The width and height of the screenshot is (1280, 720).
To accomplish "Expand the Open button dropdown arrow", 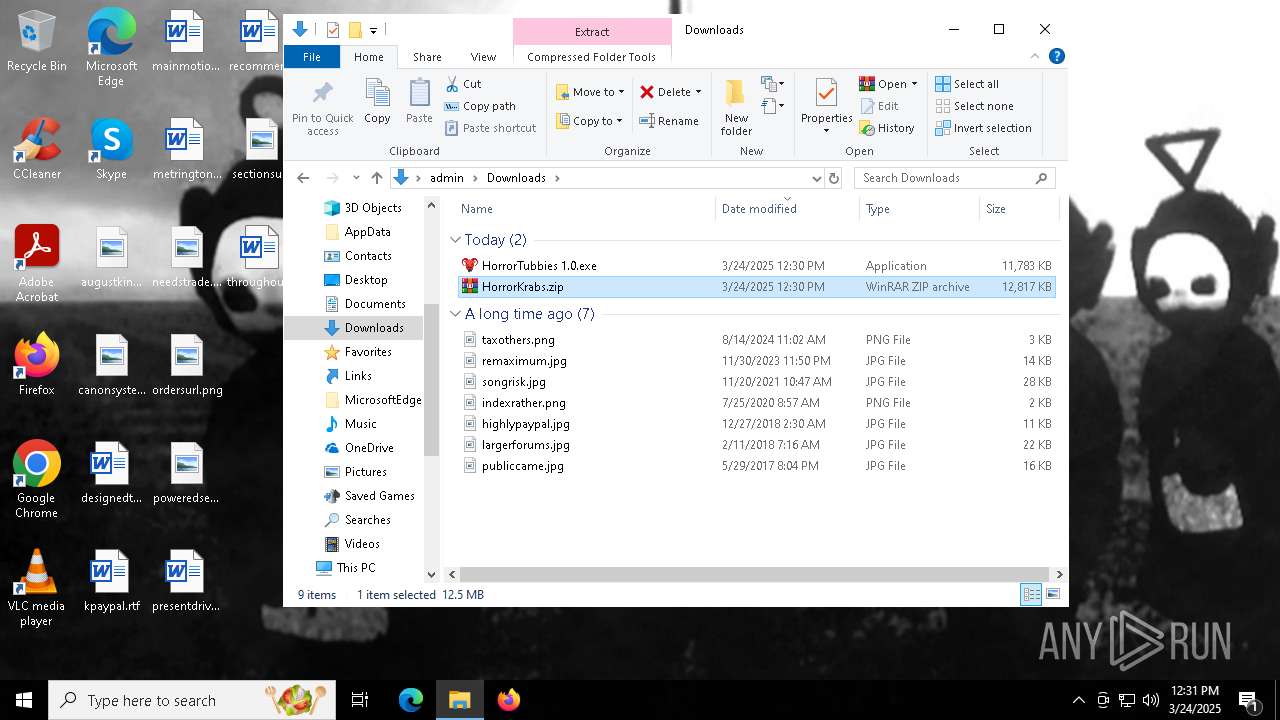I will click(914, 84).
